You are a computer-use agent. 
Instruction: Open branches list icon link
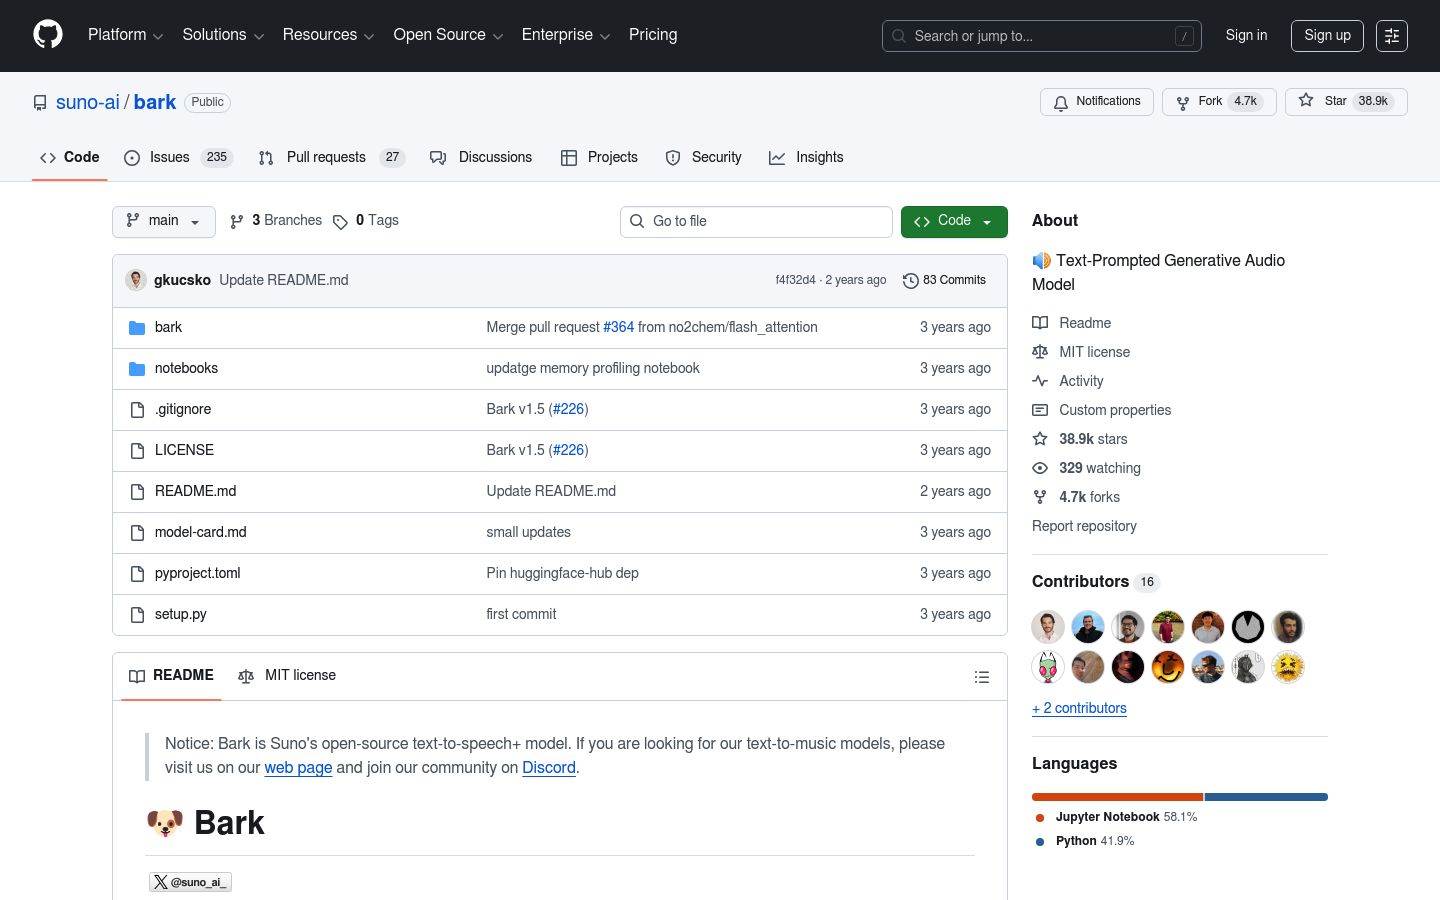(276, 221)
